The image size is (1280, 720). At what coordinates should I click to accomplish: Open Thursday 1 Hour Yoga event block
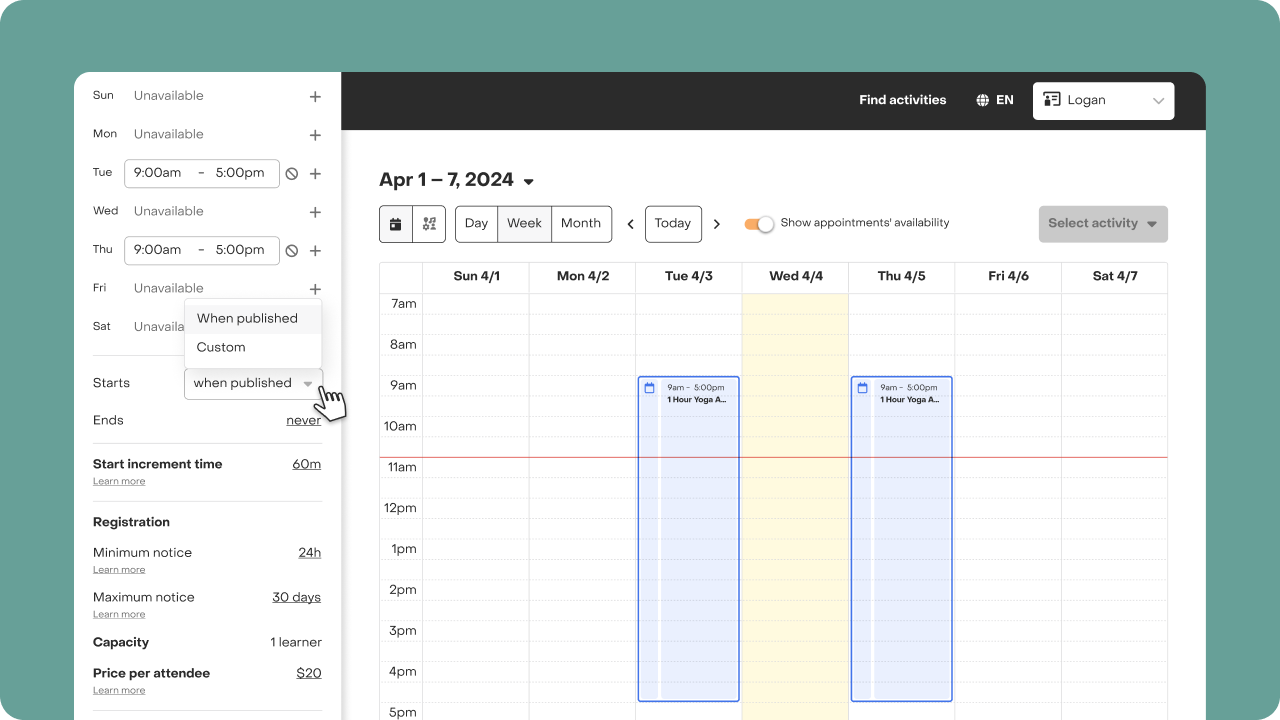click(x=902, y=539)
